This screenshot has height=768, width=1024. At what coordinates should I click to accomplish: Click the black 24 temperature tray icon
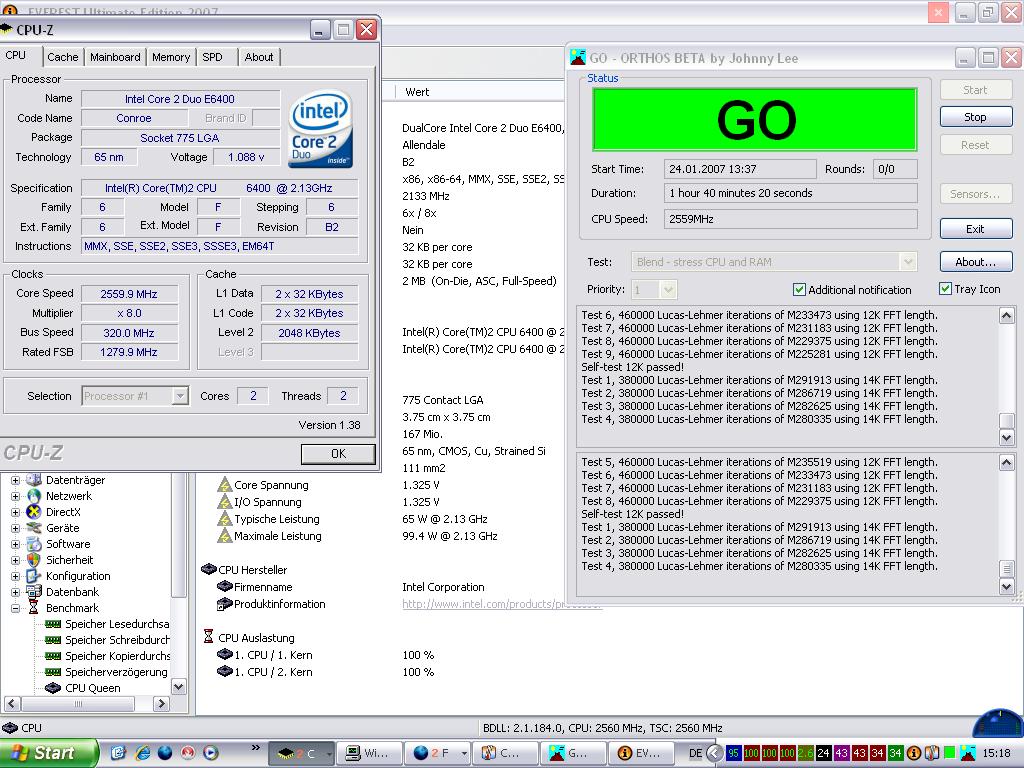[x=824, y=753]
